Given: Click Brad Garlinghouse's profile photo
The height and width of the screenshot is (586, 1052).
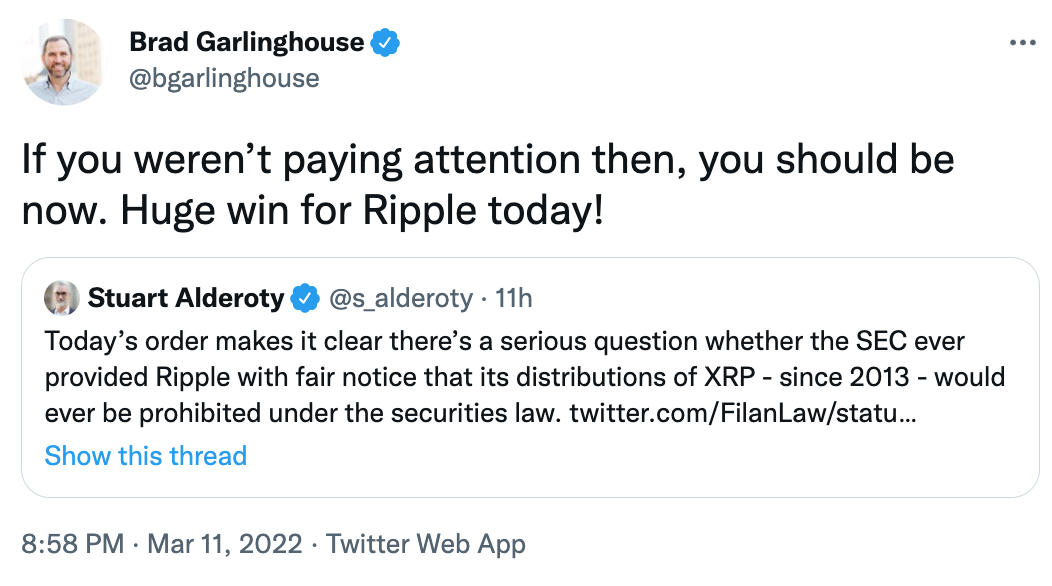Looking at the screenshot, I should pos(64,62).
